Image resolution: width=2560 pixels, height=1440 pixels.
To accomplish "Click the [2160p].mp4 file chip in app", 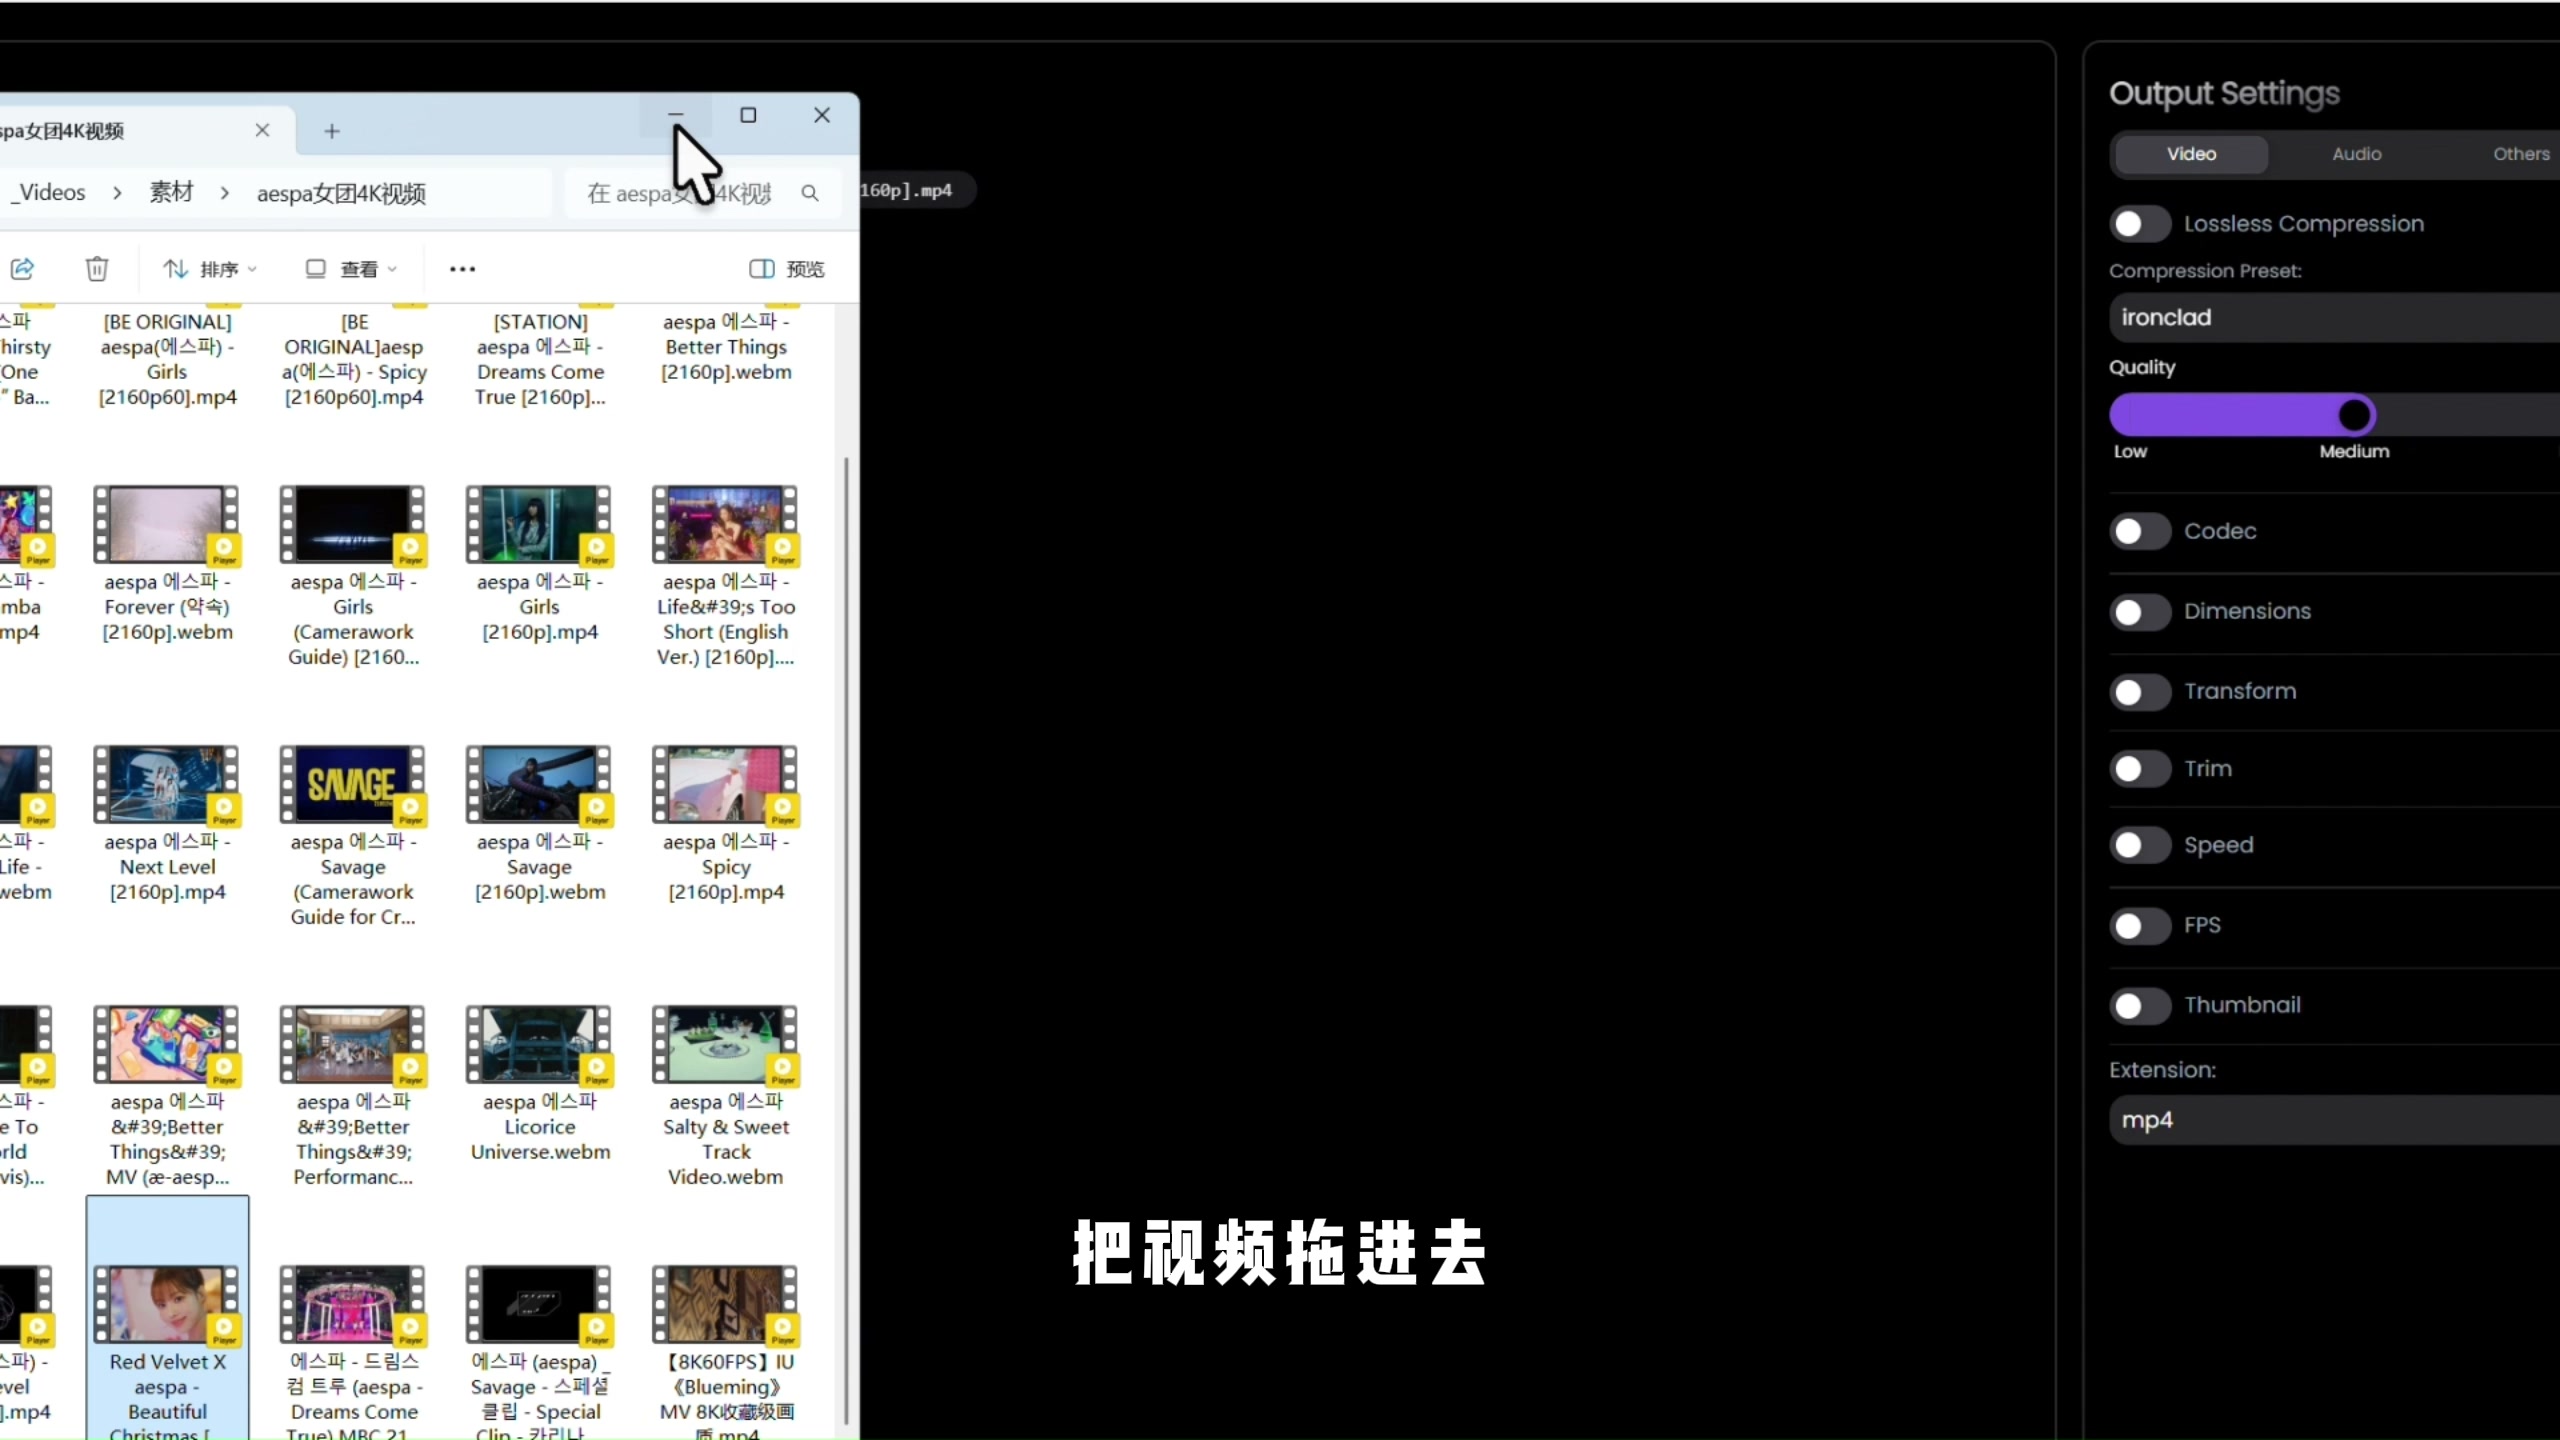I will pyautogui.click(x=916, y=190).
